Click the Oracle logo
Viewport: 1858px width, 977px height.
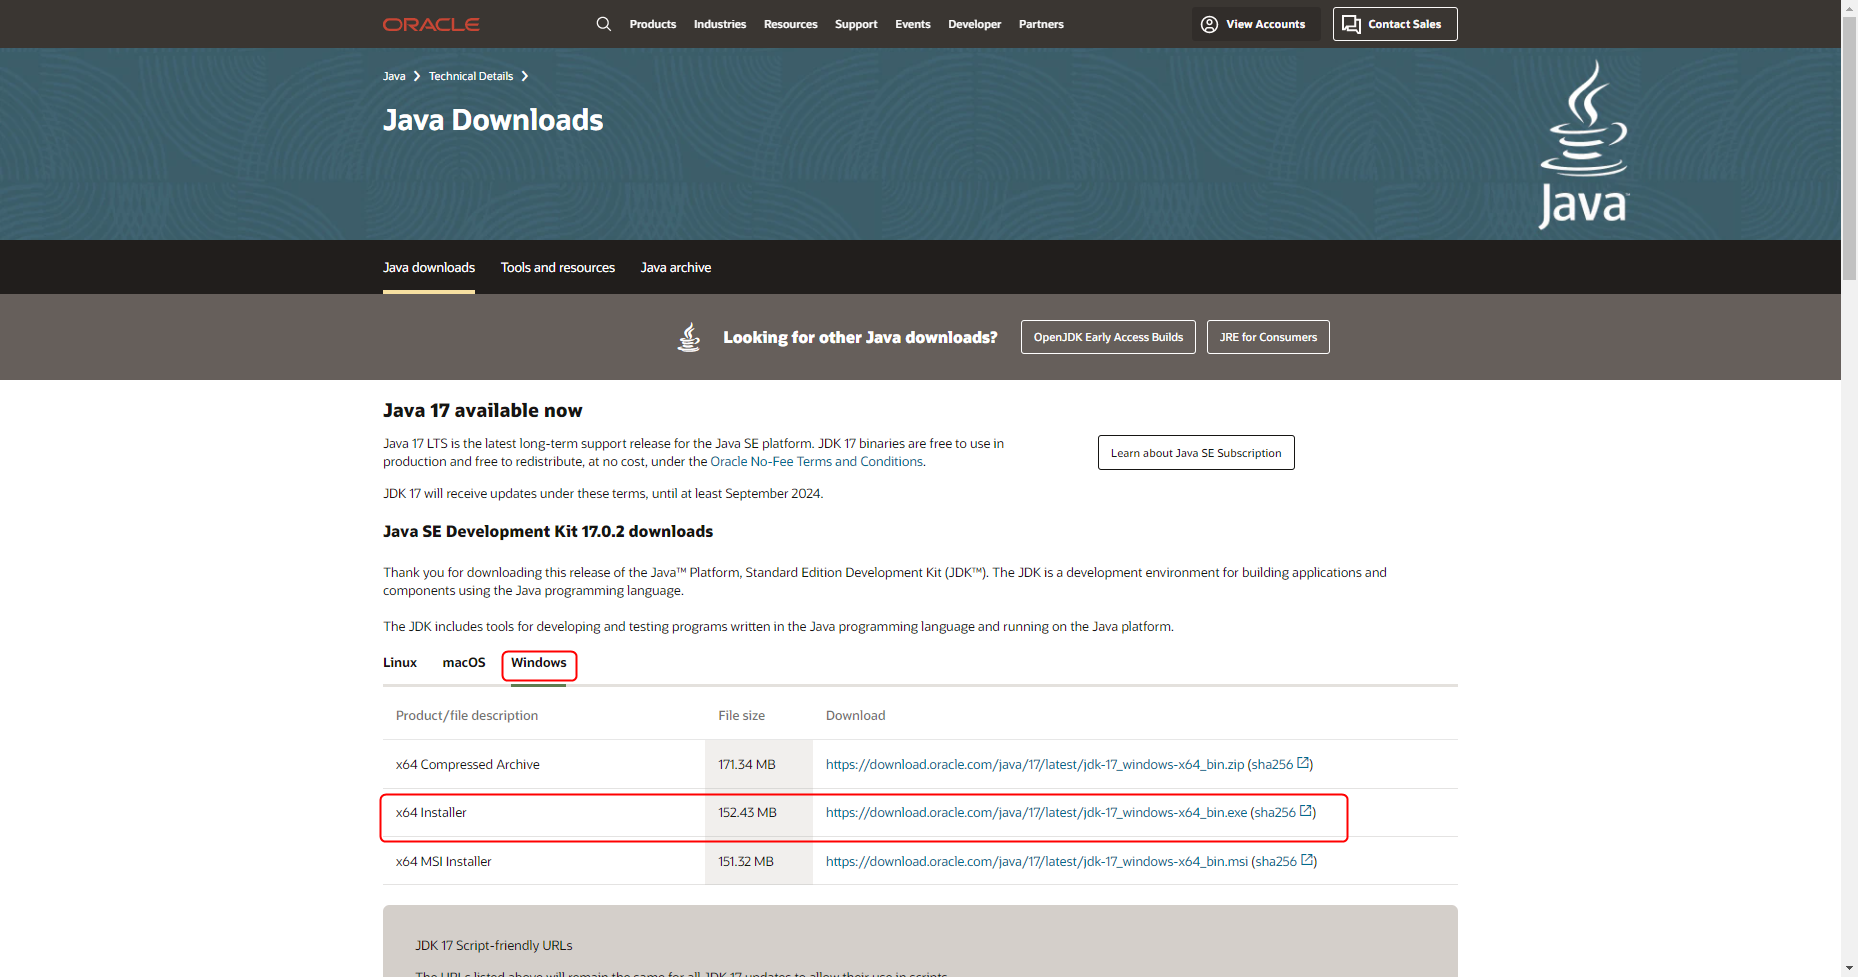coord(431,24)
